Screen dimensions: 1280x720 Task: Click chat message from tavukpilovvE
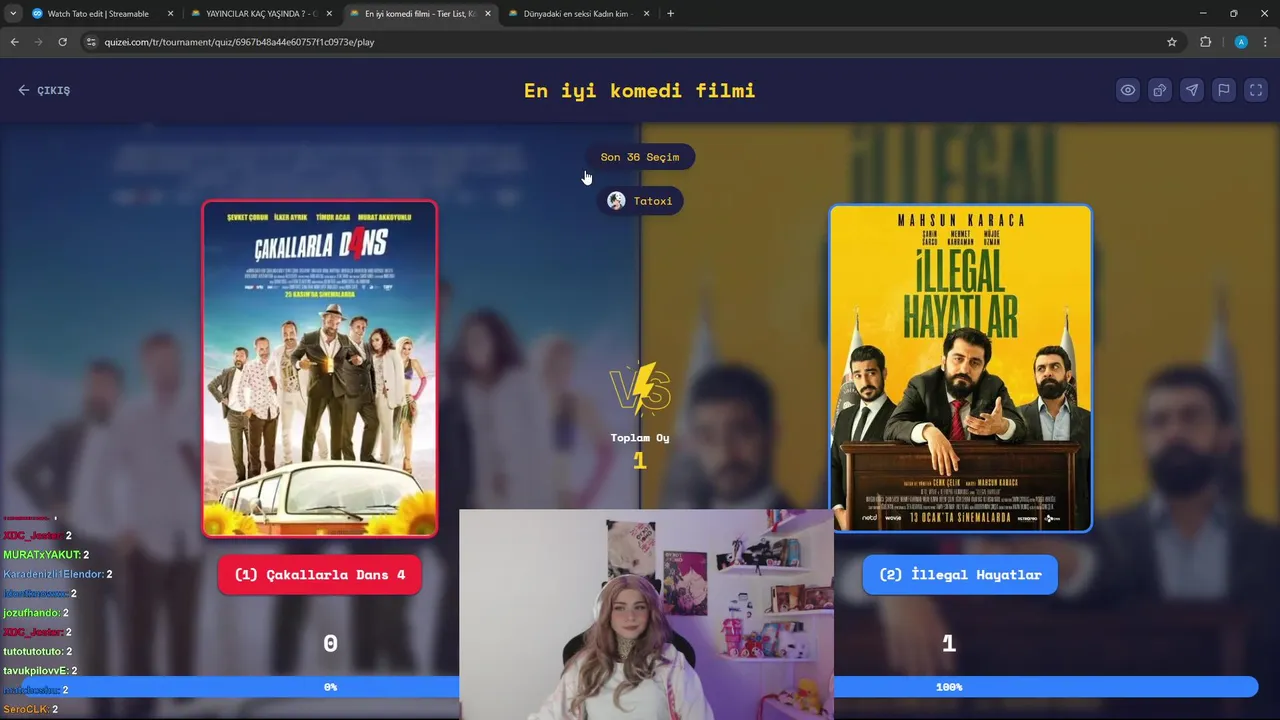pyautogui.click(x=40, y=671)
